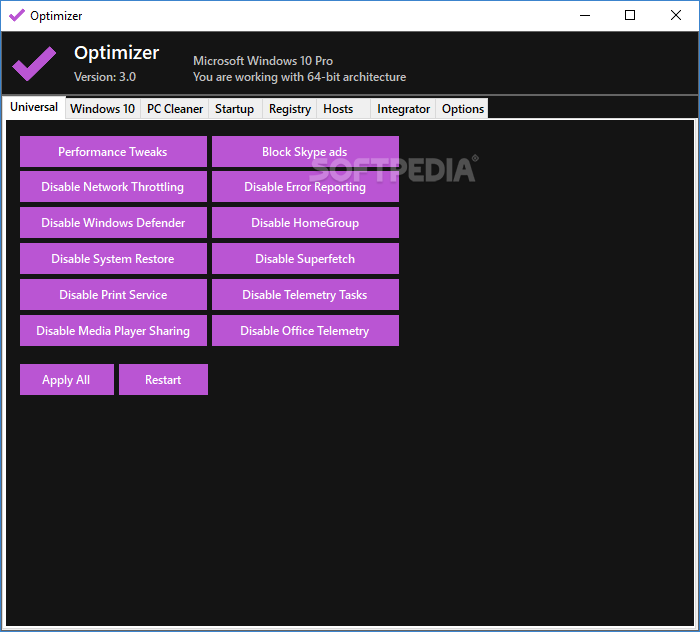Open the Options tab
Viewport: 700px width, 632px height.
point(462,109)
